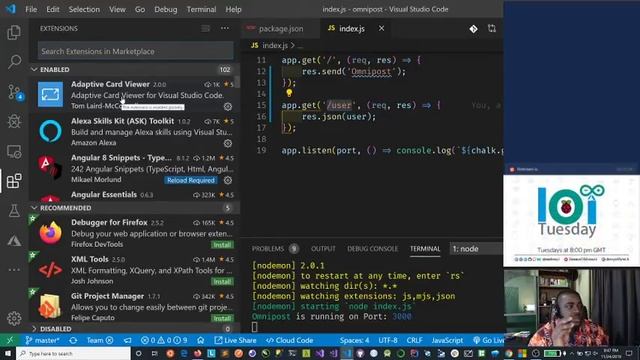Click the home icon in status bar
Screen dimensions: 640x360
(x=200, y=340)
